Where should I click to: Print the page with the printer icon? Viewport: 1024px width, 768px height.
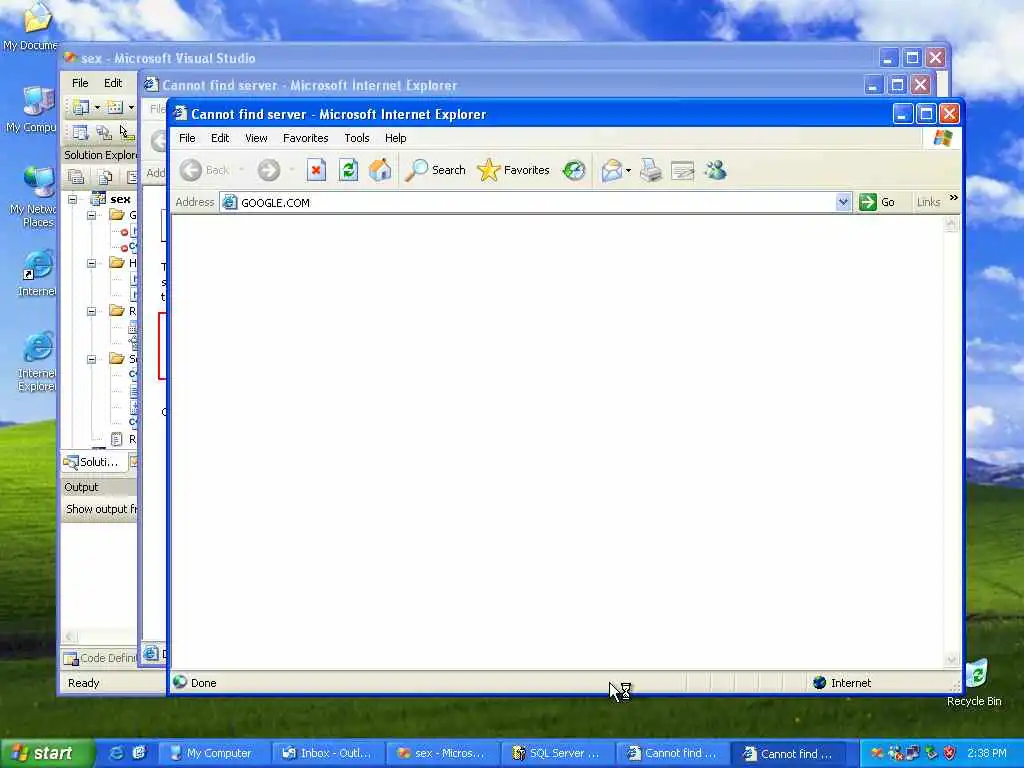tap(650, 170)
